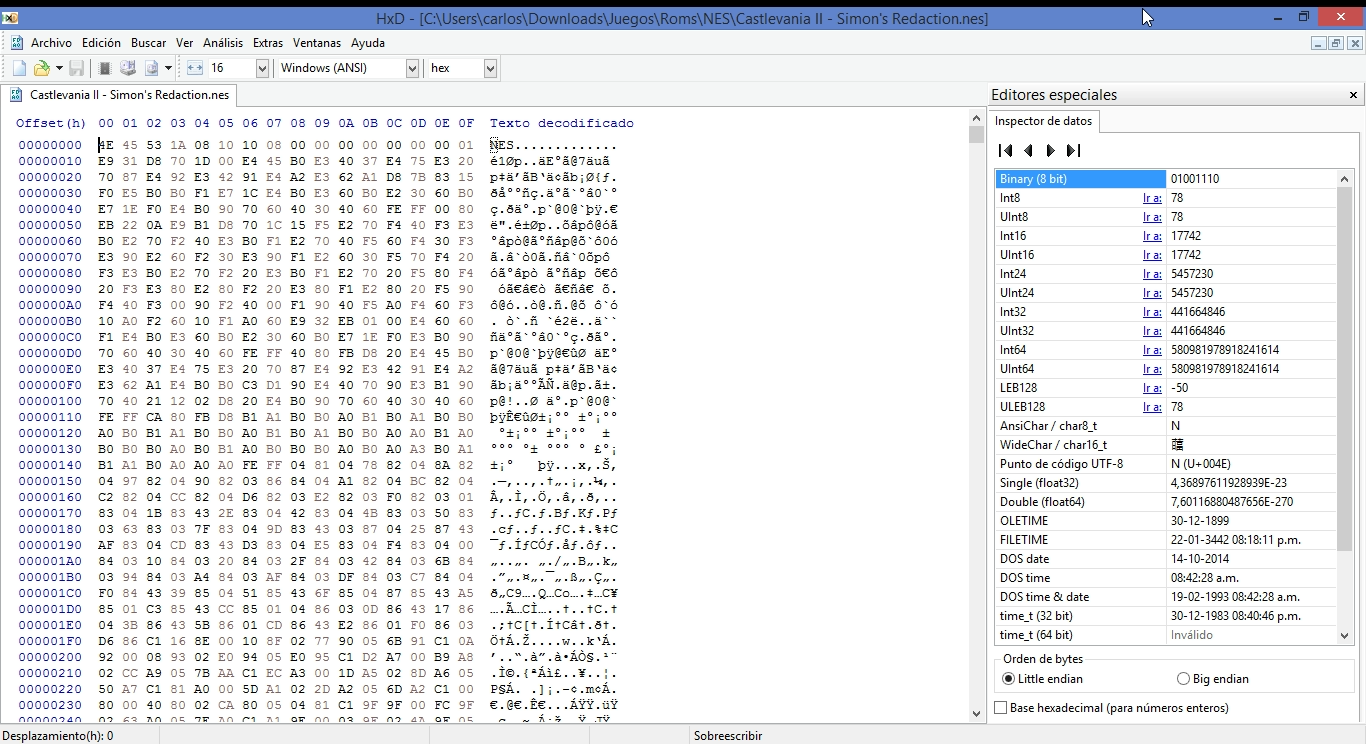The image size is (1366, 744).
Task: Click the HxD application icon in the title bar
Action: pos(10,18)
